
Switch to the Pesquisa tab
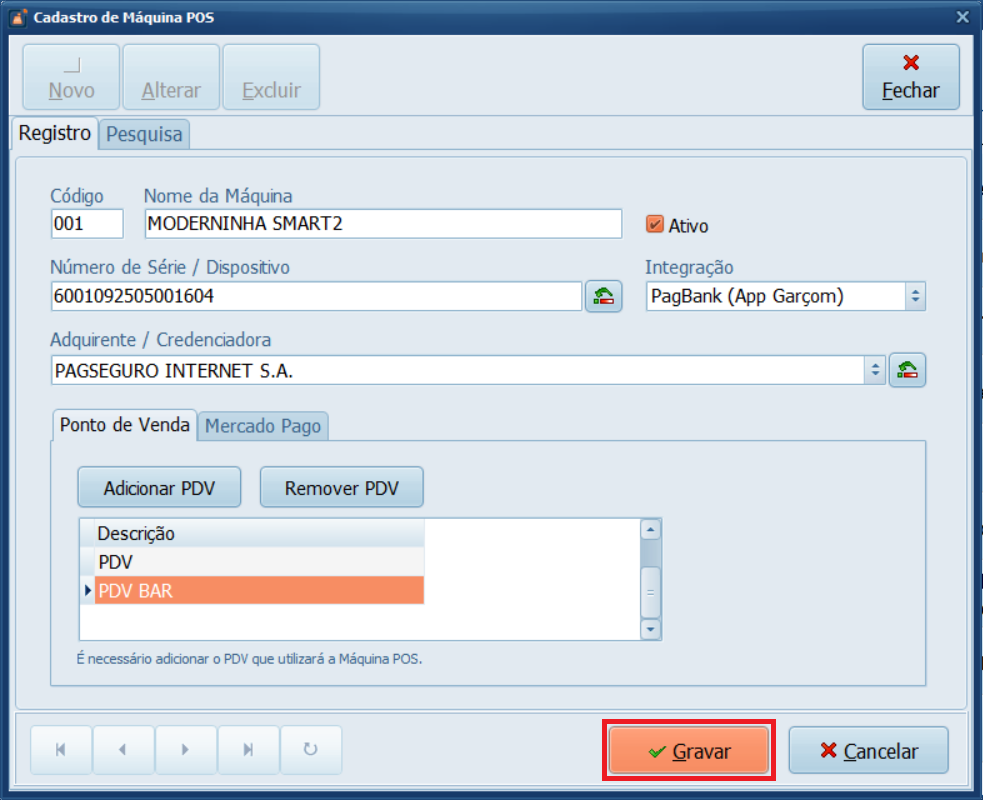[x=145, y=134]
